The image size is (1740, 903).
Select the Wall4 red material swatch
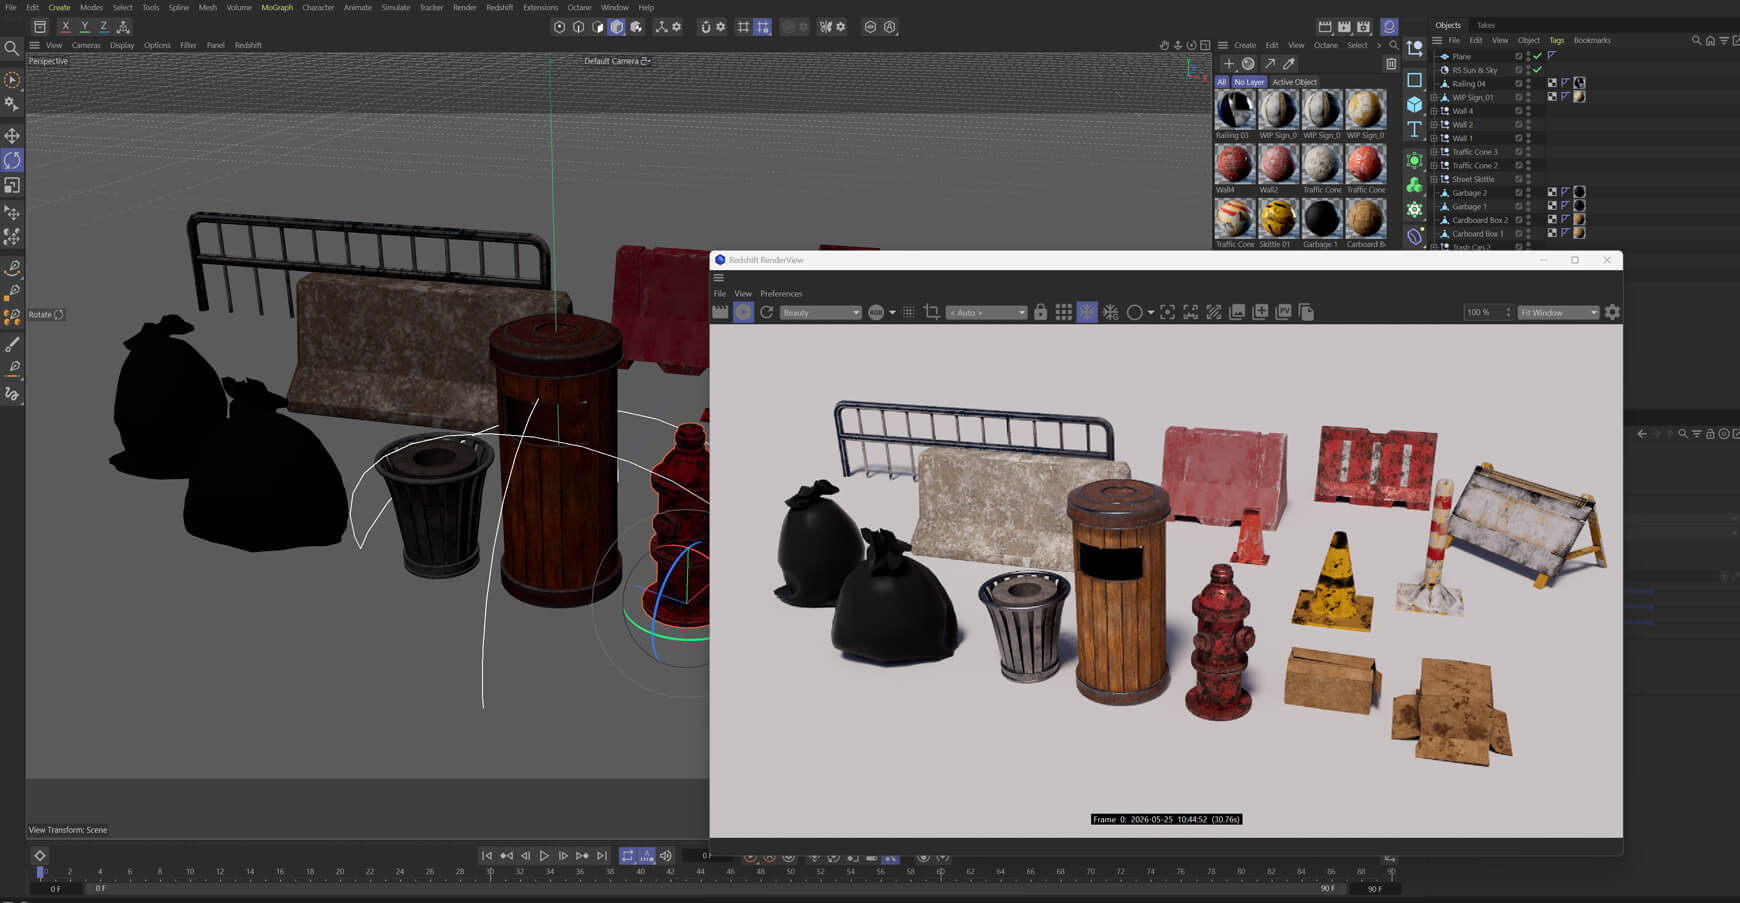[1234, 163]
